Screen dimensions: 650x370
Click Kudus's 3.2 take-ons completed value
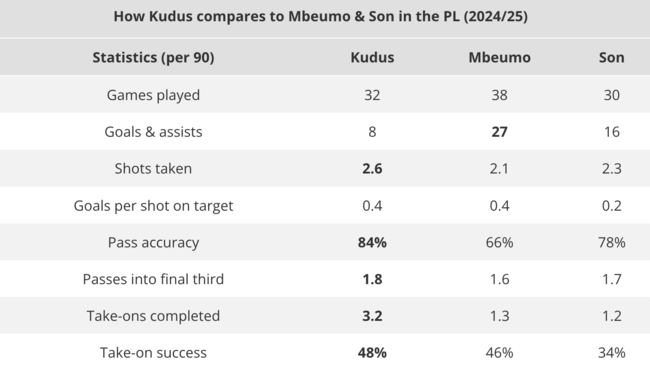372,316
